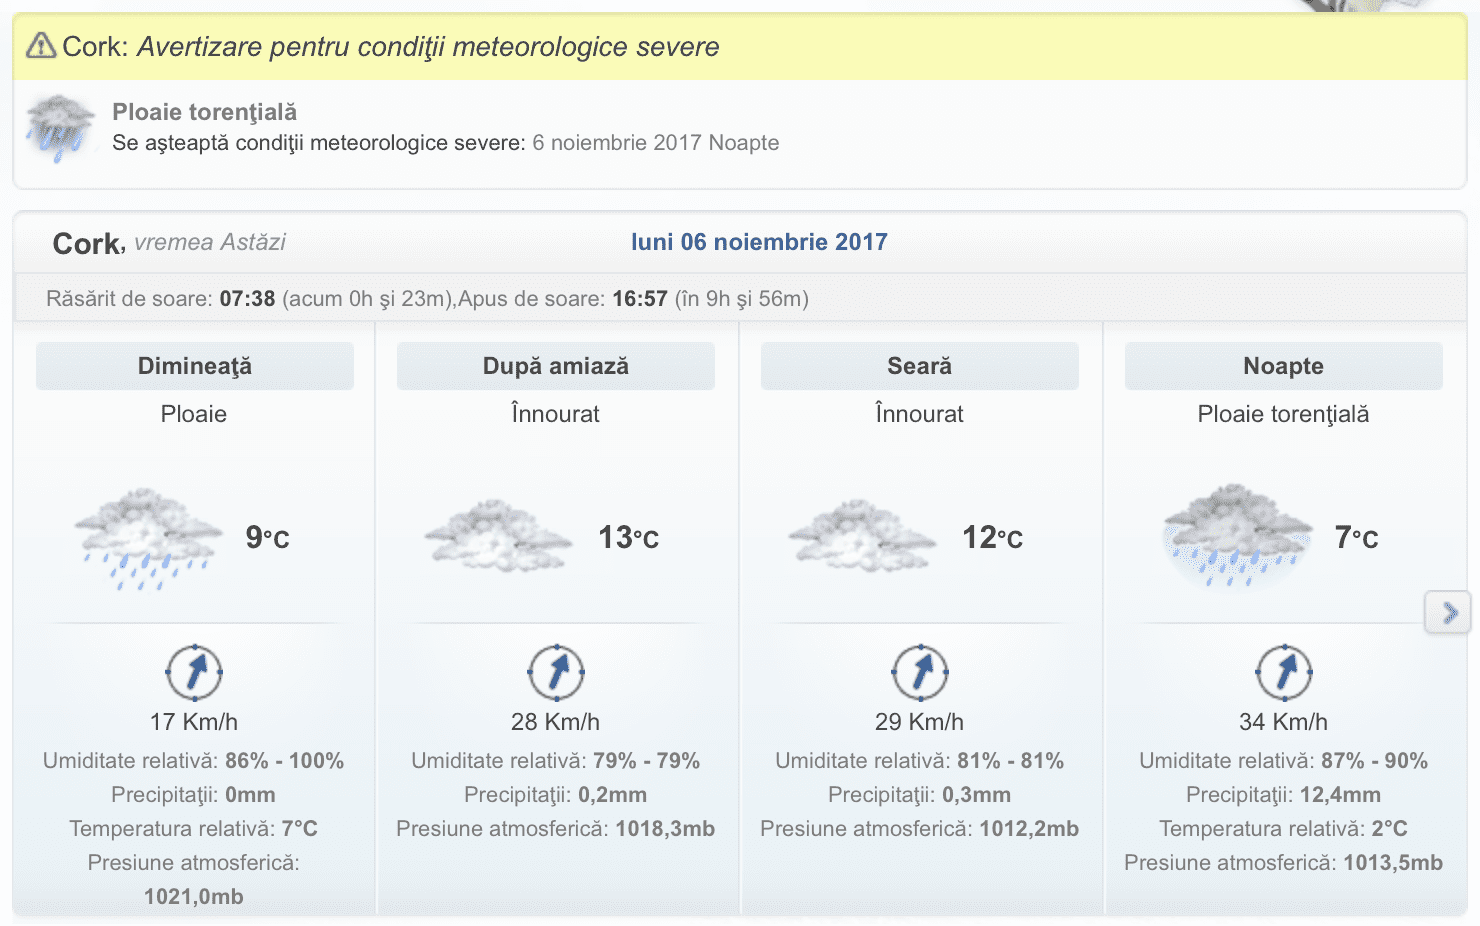The height and width of the screenshot is (926, 1480).
Task: Select the După amiază period header
Action: point(556,366)
